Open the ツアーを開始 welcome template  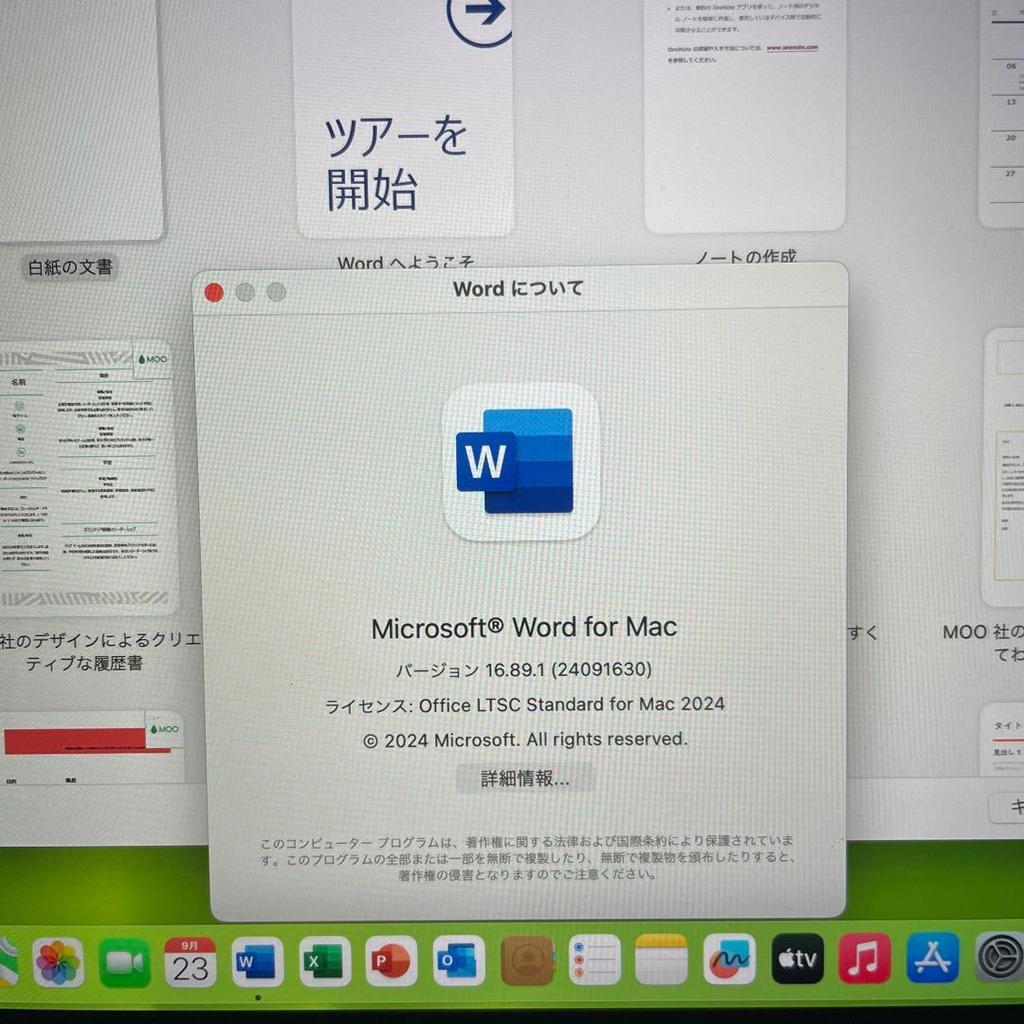(404, 118)
